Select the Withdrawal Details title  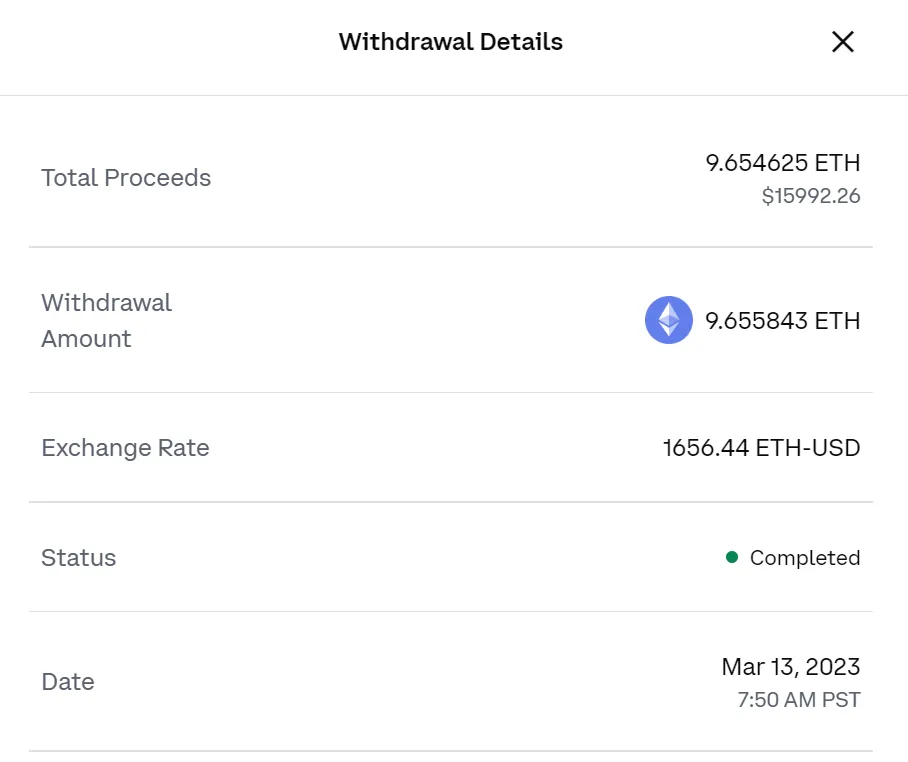point(450,42)
